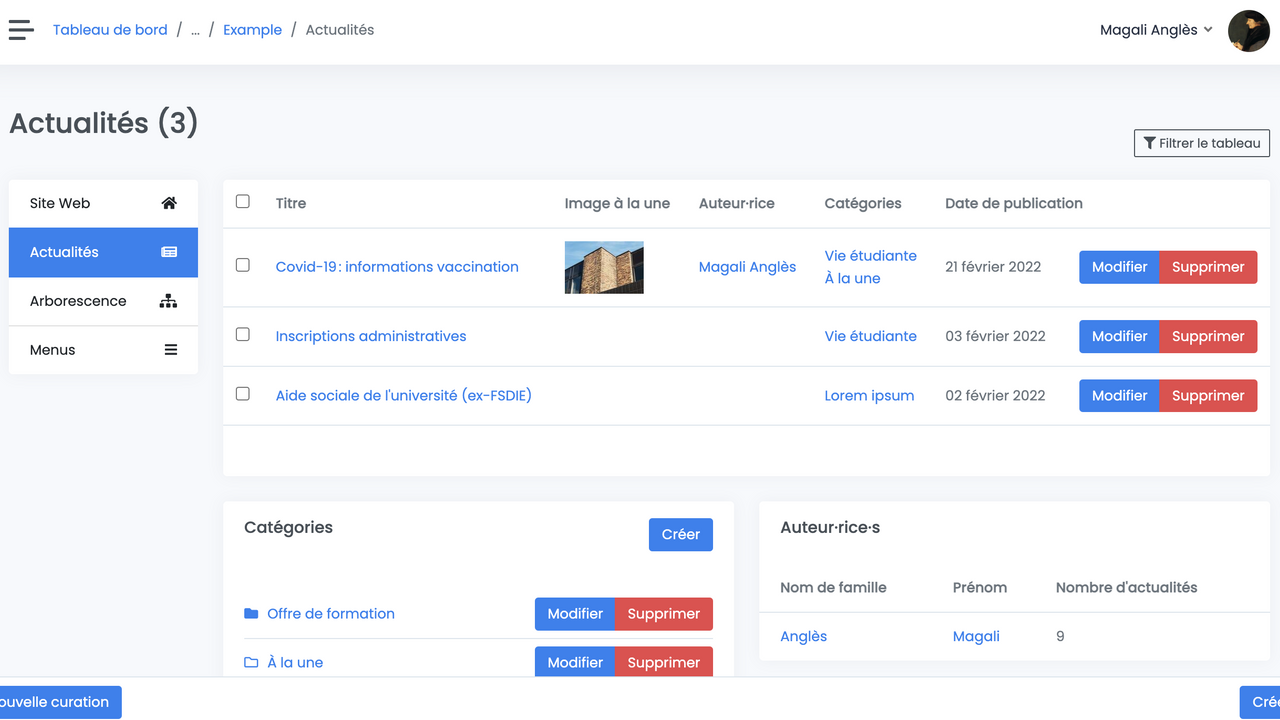This screenshot has height=720, width=1280.
Task: Open the Menus sidebar section
Action: 53,350
